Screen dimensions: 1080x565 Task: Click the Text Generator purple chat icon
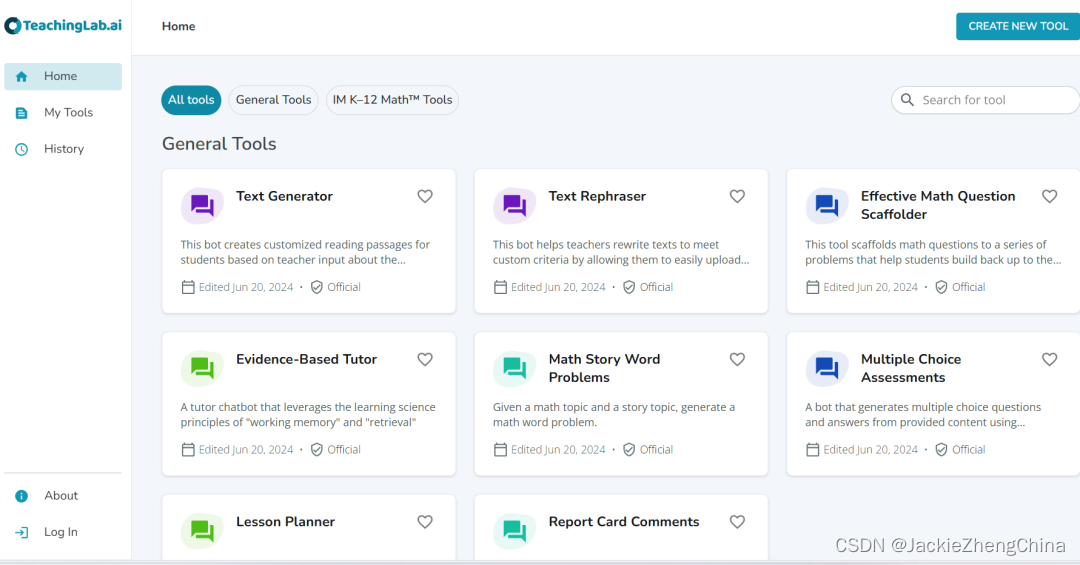point(202,205)
